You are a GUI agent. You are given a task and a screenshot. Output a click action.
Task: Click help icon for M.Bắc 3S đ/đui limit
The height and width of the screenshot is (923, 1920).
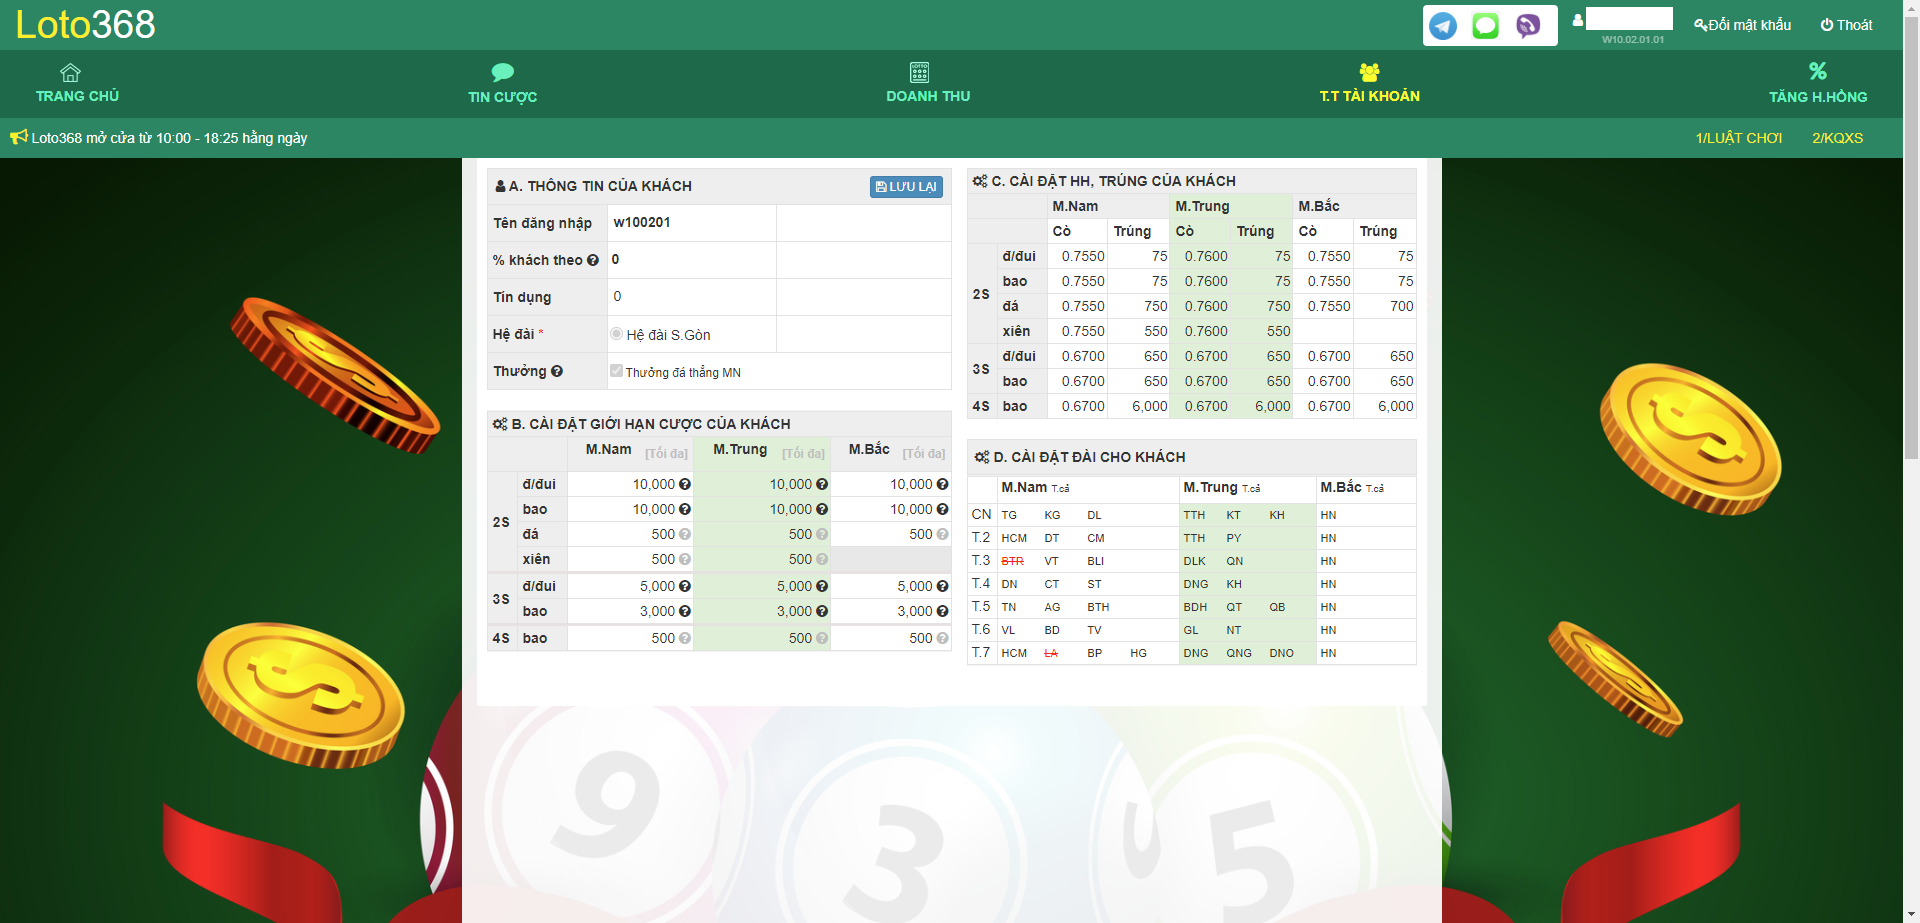(x=942, y=586)
